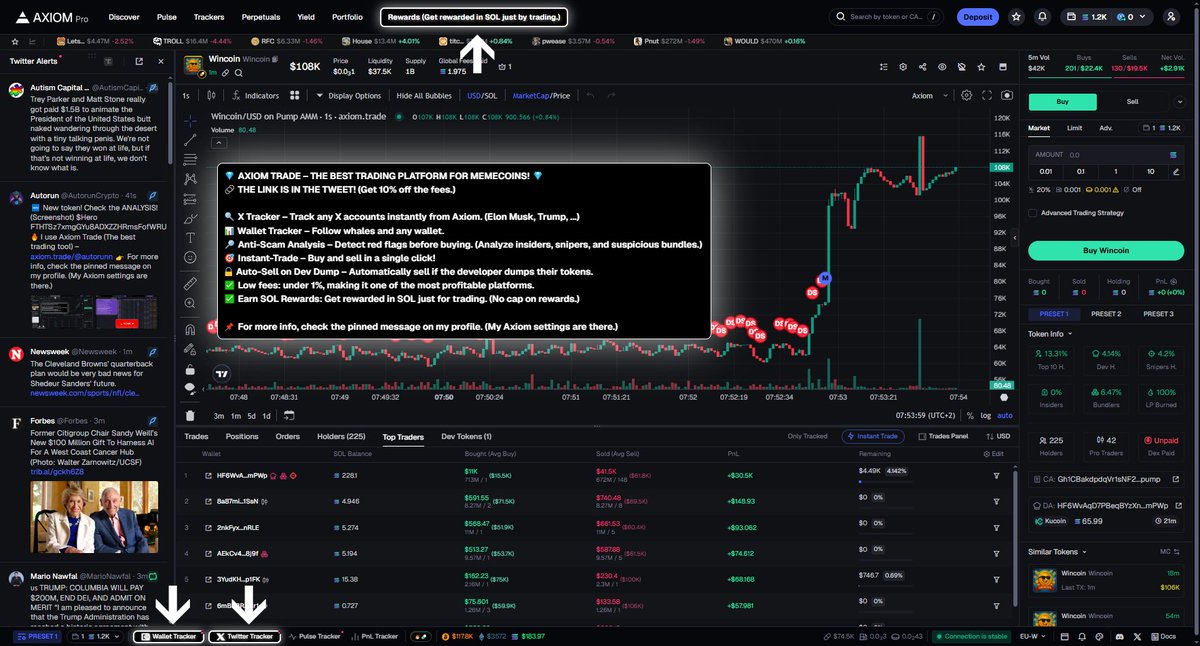
Task: Switch chart currency USD/SOL toggle
Action: tap(483, 95)
